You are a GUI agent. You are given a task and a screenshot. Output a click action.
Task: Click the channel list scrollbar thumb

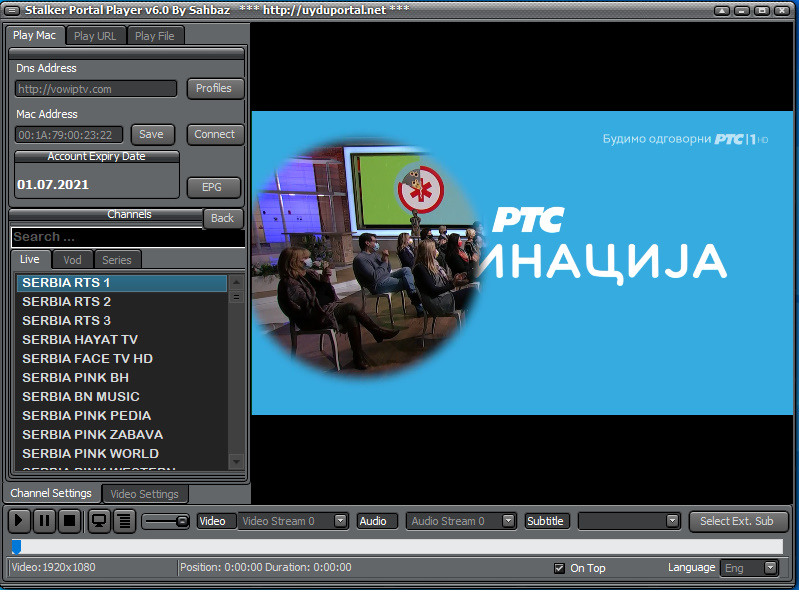236,297
